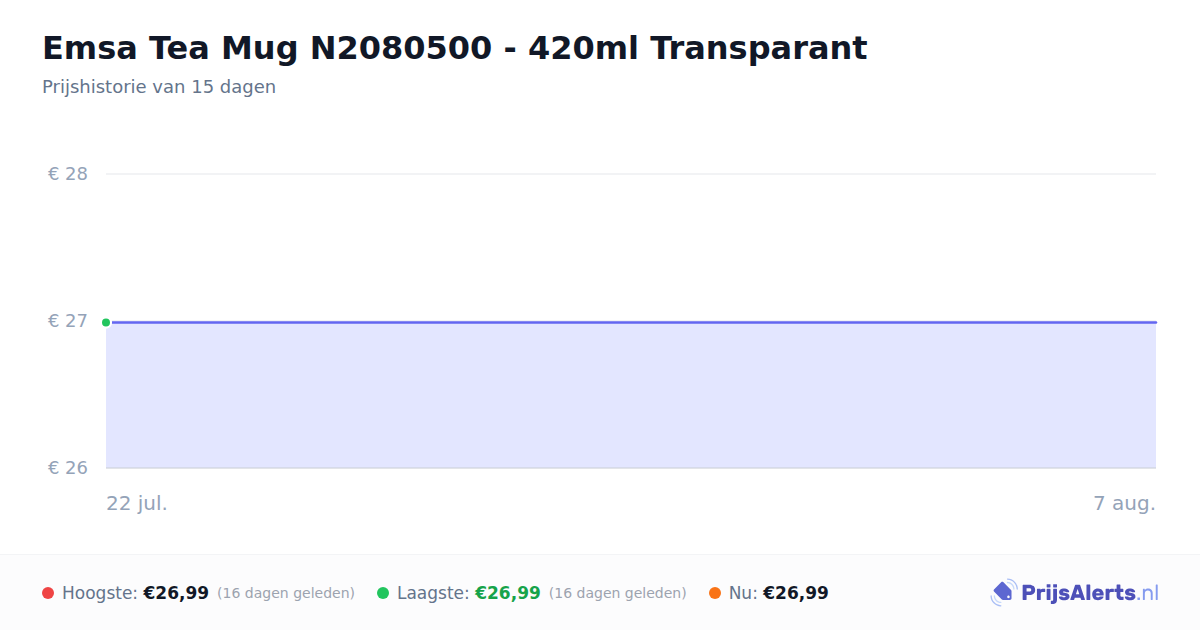Click the green data point on the chart line
The width and height of the screenshot is (1200, 630).
106,322
